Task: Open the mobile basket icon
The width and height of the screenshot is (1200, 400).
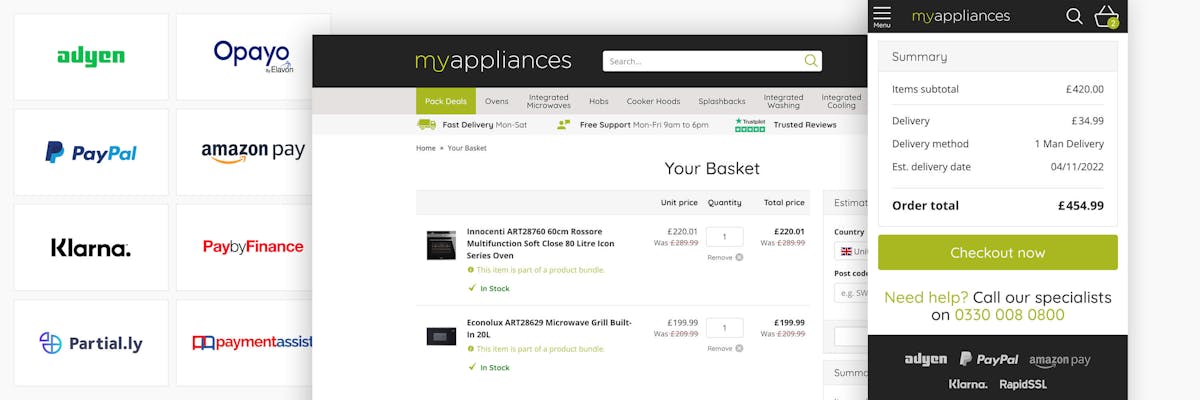Action: click(1106, 16)
